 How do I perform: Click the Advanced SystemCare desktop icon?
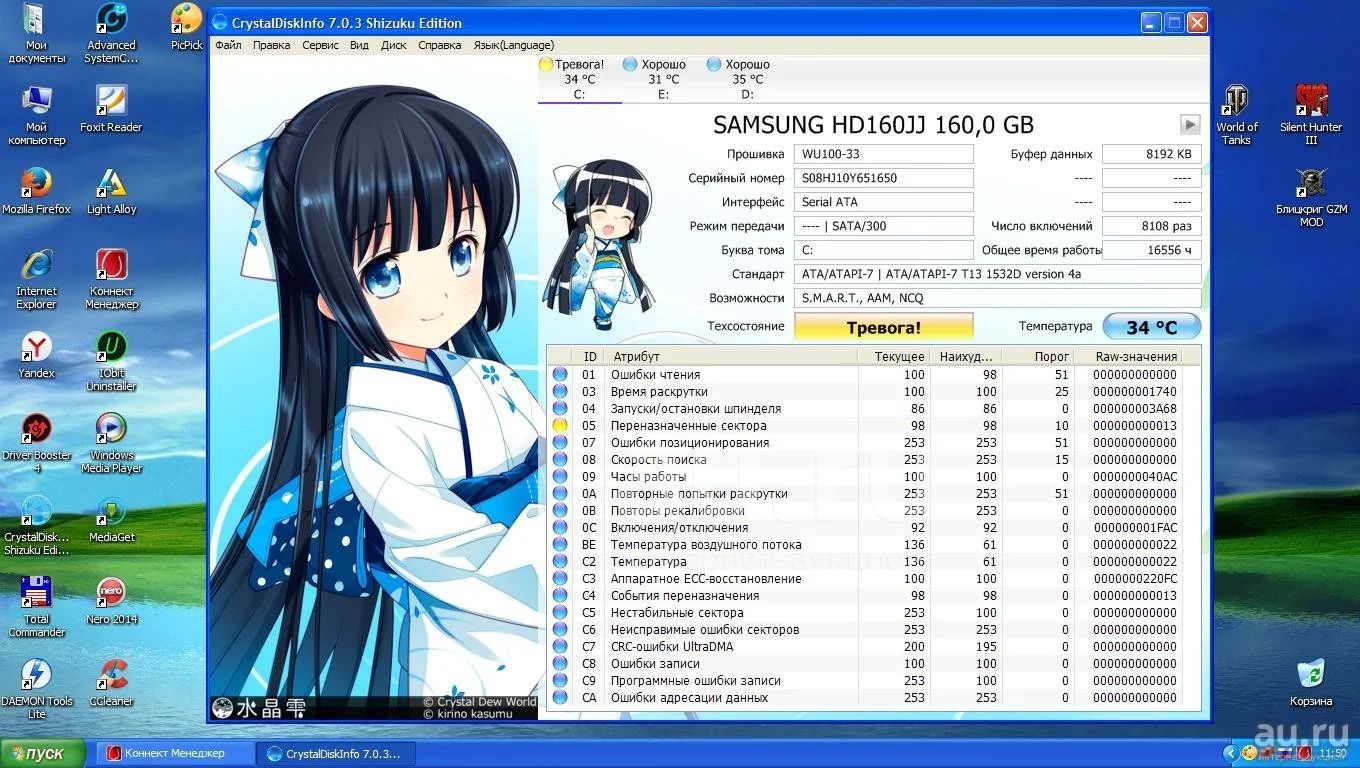pyautogui.click(x=111, y=34)
